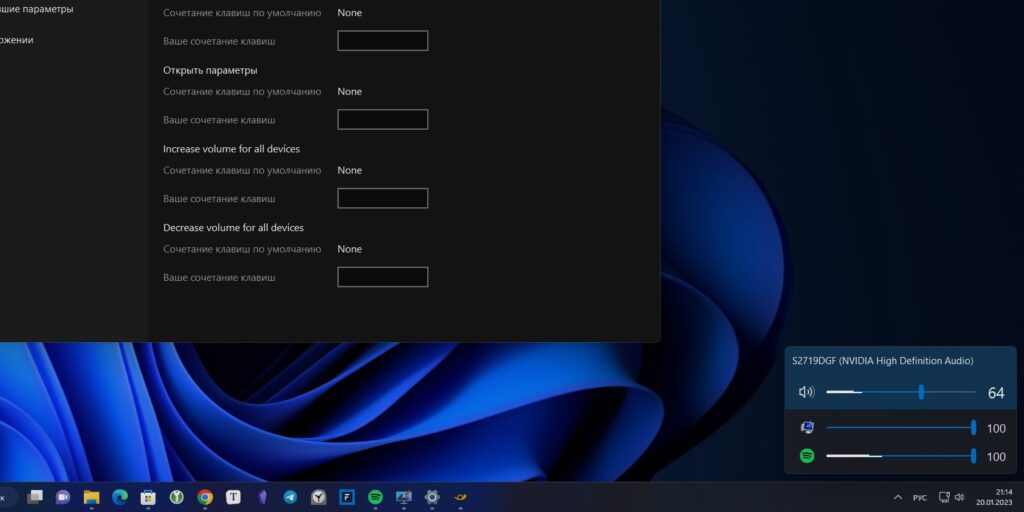Click the 'Открыть параметры' heading
The height and width of the screenshot is (512, 1024).
[x=210, y=70]
